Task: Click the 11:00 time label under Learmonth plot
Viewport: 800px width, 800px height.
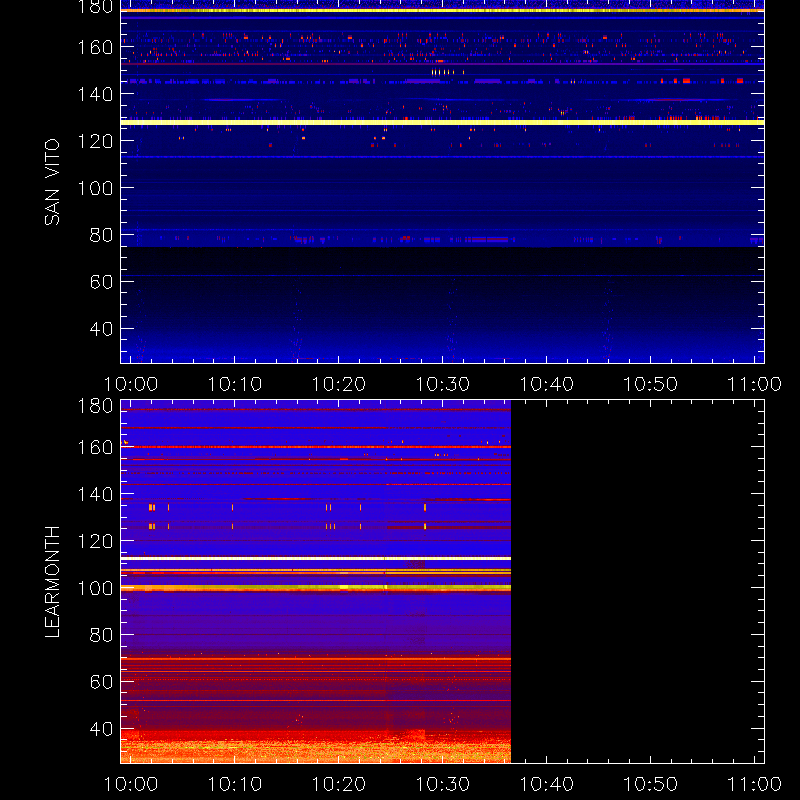Action: tap(755, 784)
